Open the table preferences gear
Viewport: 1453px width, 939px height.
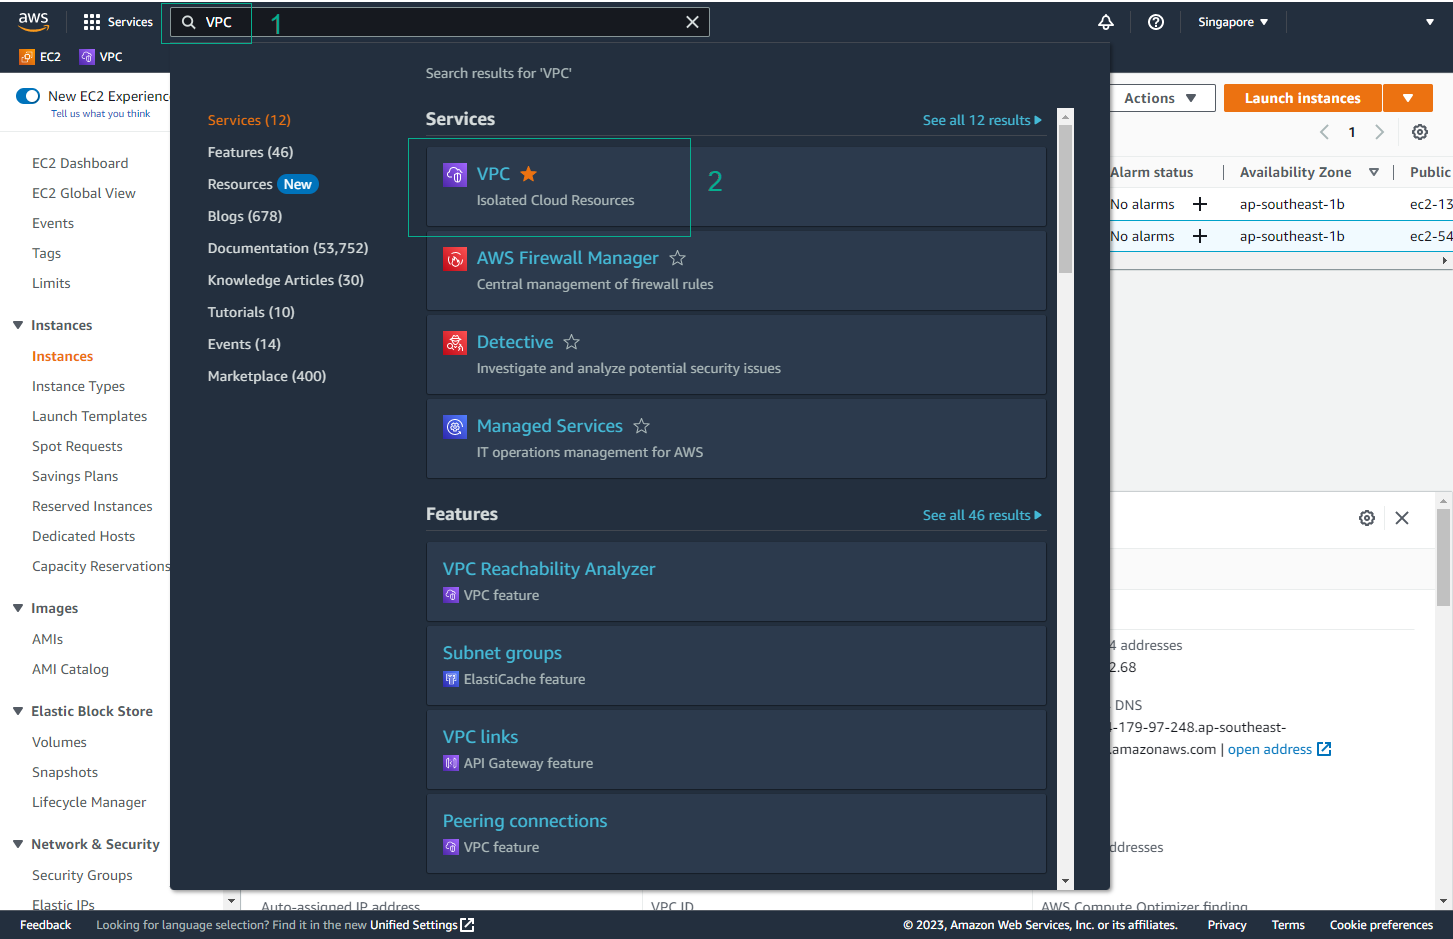[x=1420, y=132]
